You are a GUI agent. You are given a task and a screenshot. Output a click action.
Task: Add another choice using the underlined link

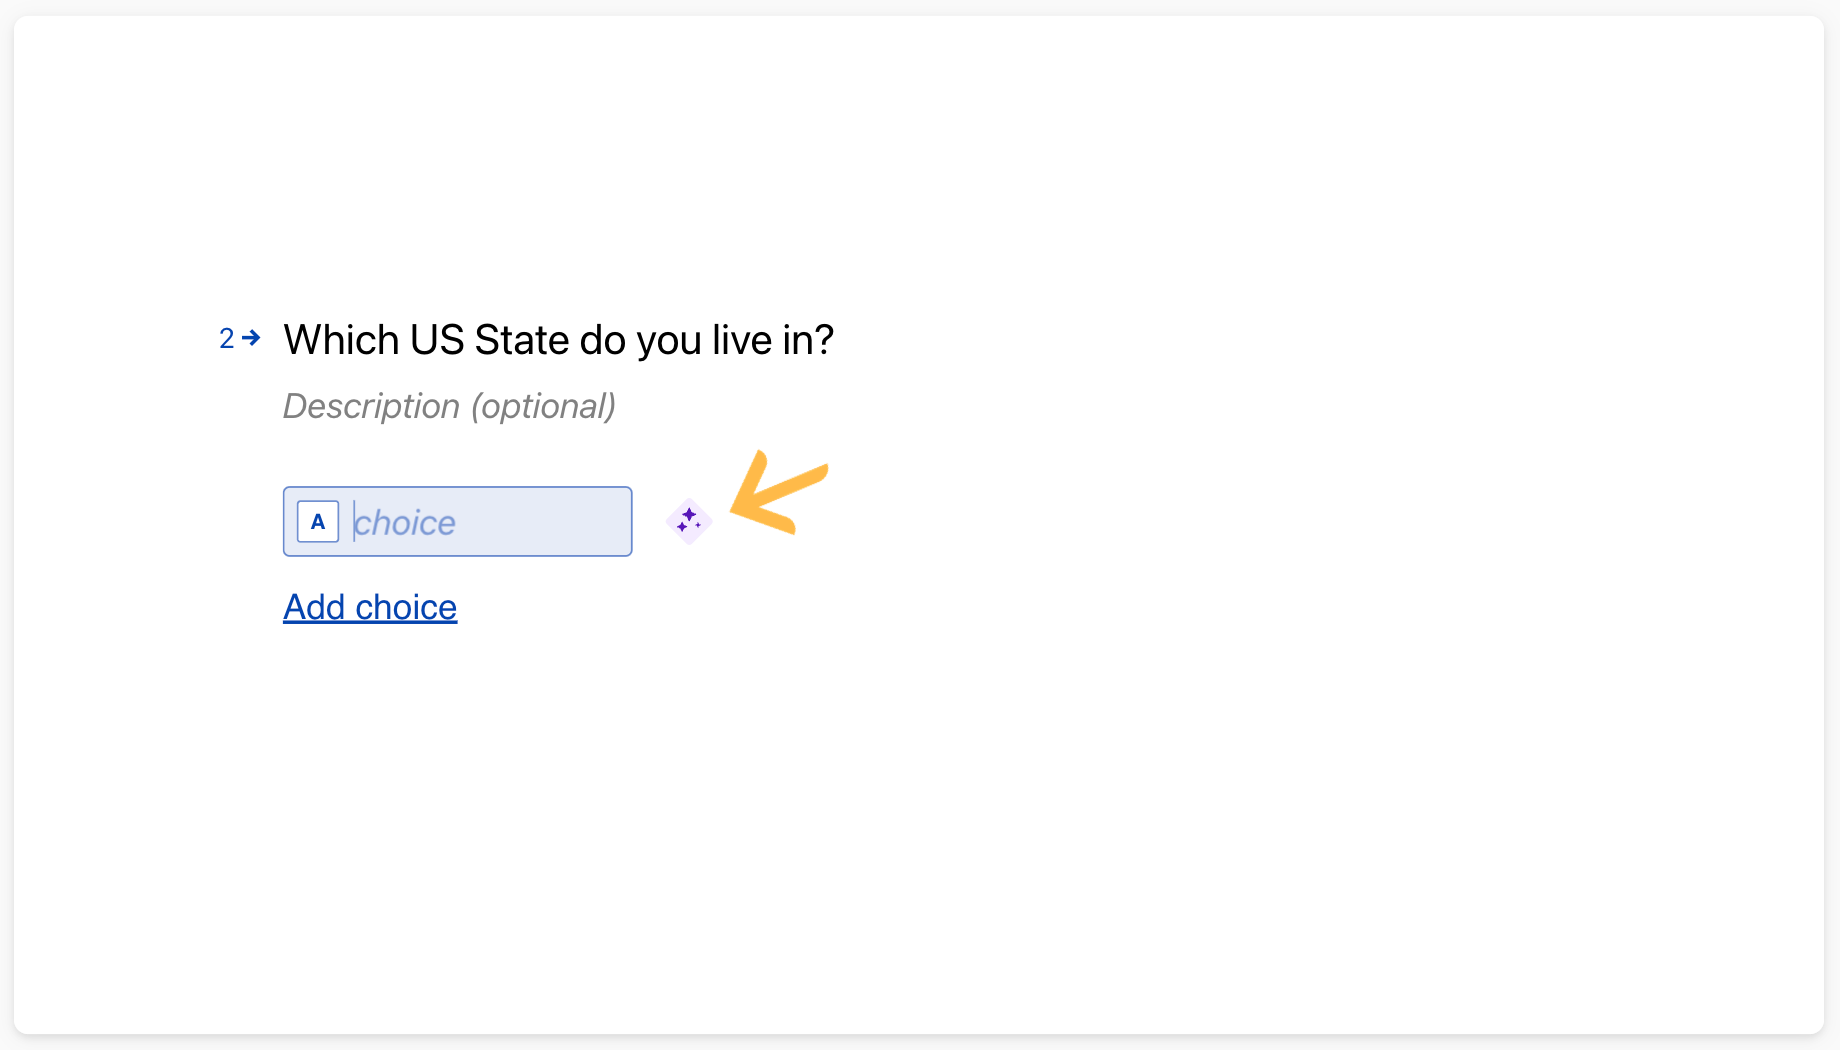click(x=370, y=607)
